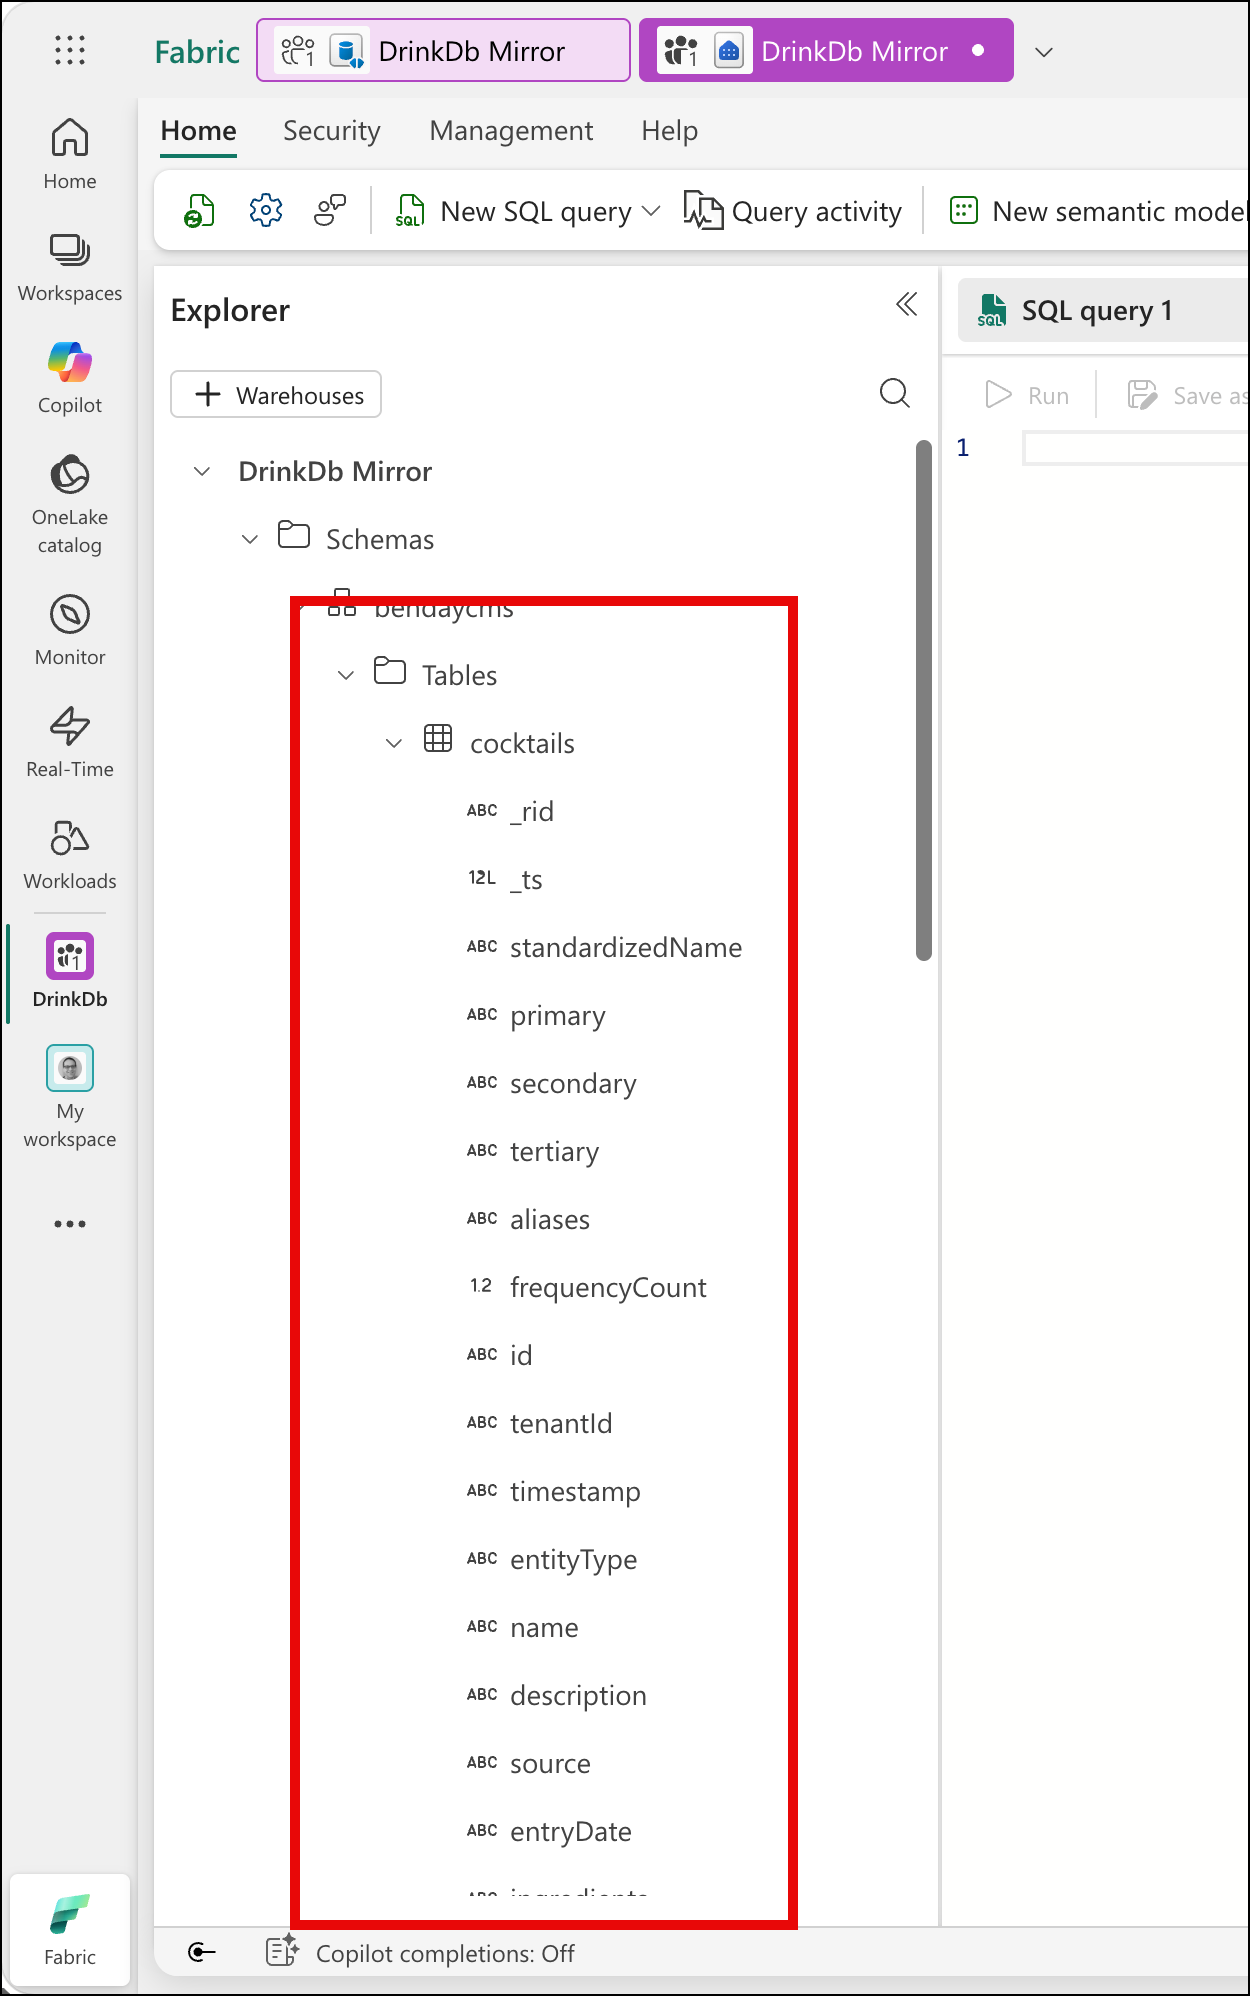Click the Fabric logo link at top
The image size is (1250, 1996).
coord(197,51)
